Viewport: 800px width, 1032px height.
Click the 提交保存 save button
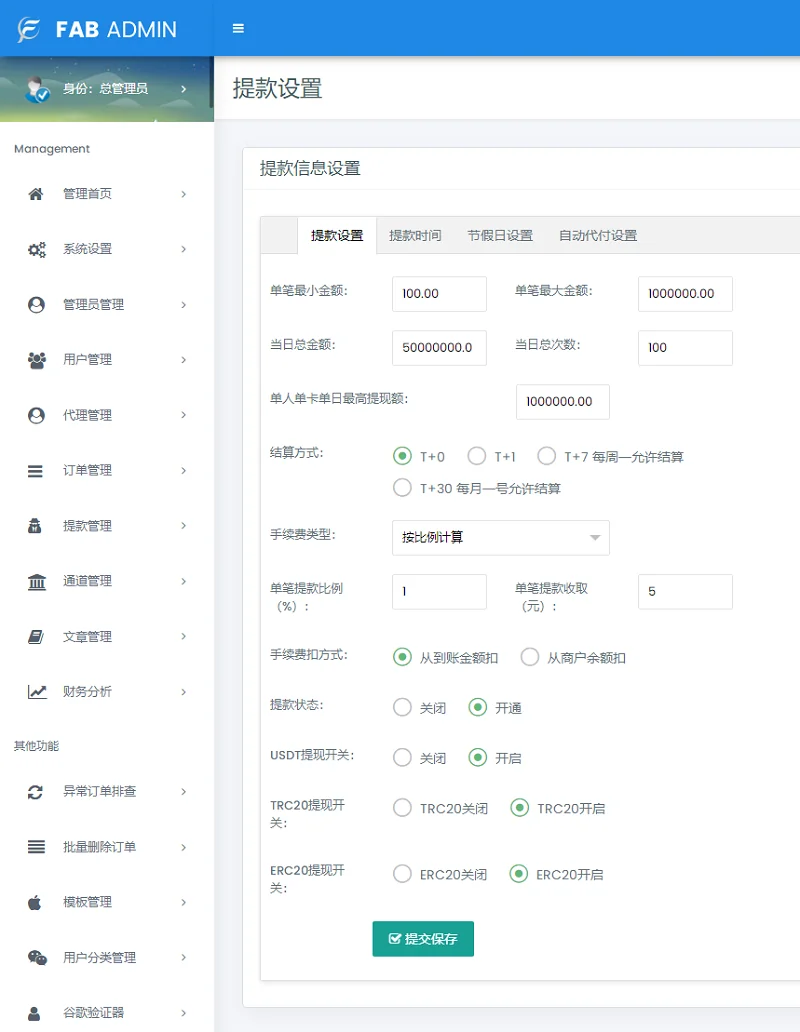coord(423,939)
